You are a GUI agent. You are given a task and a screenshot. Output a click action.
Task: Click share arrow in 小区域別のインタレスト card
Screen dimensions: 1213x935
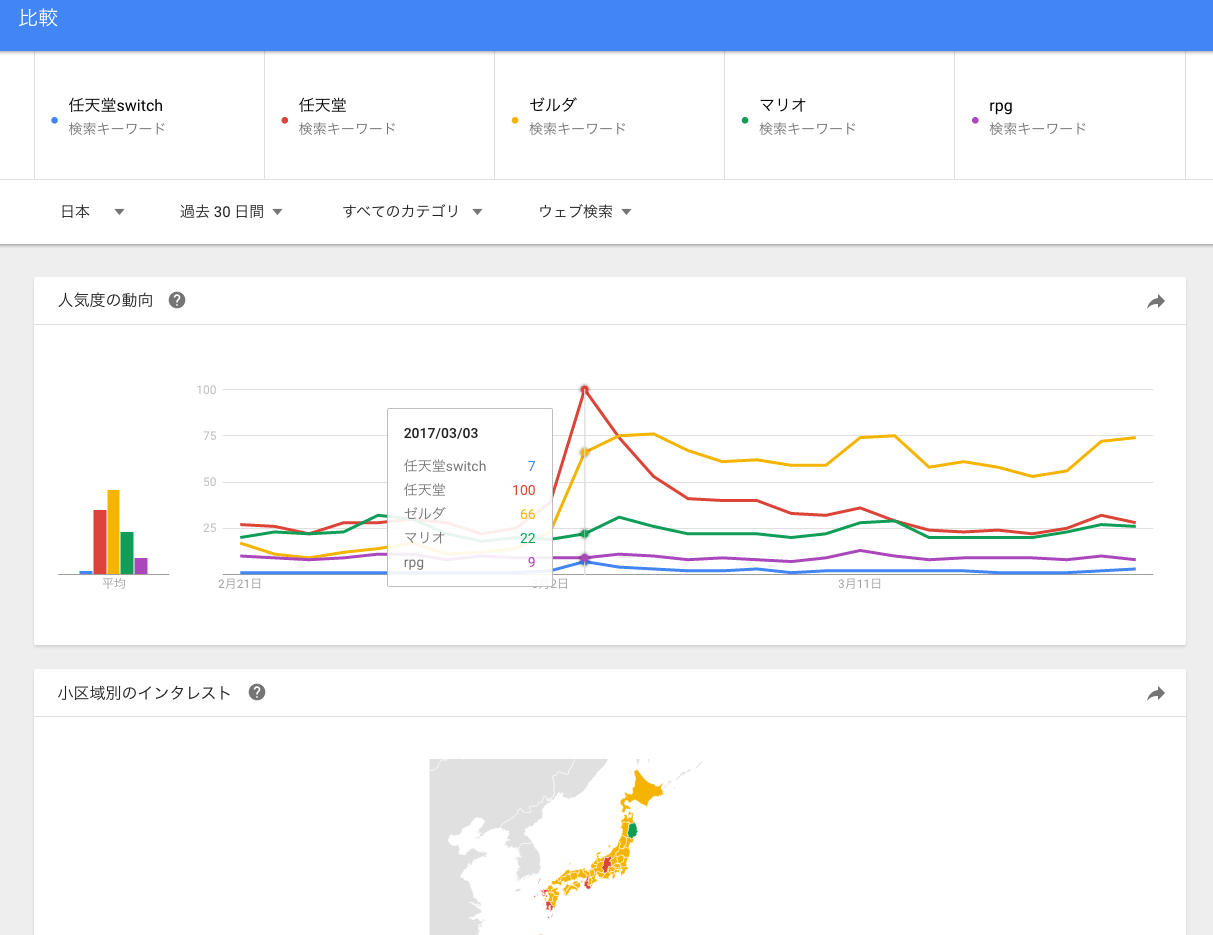coord(1156,693)
